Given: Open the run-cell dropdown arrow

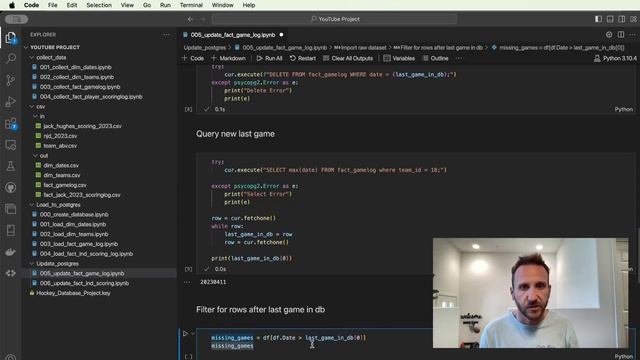Looking at the screenshot, I should (x=193, y=333).
